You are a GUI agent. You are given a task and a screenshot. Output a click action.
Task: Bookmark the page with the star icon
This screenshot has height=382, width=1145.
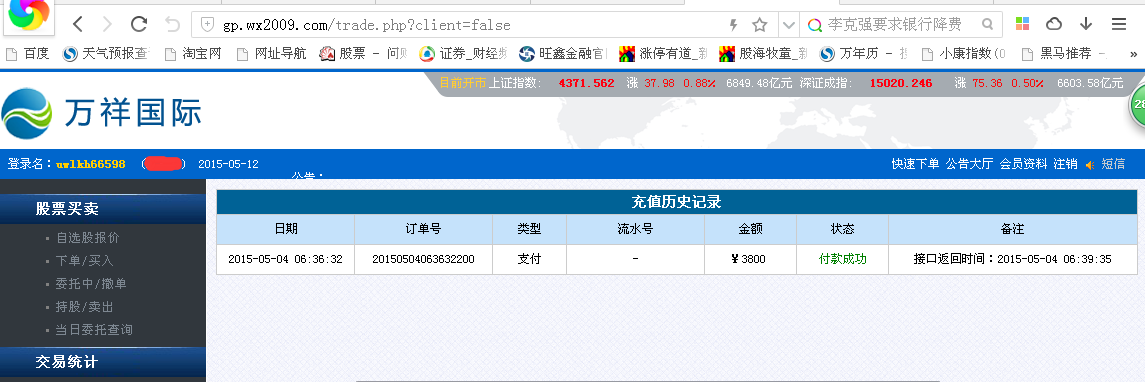point(759,25)
